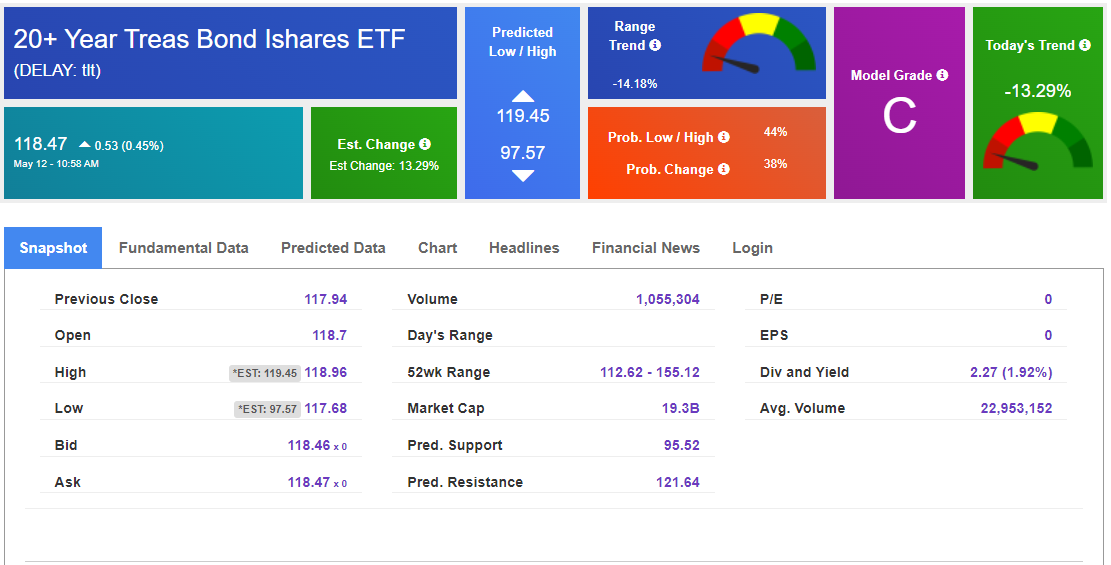The height and width of the screenshot is (565, 1111).
Task: Click the Est. Change info icon
Action: point(425,144)
